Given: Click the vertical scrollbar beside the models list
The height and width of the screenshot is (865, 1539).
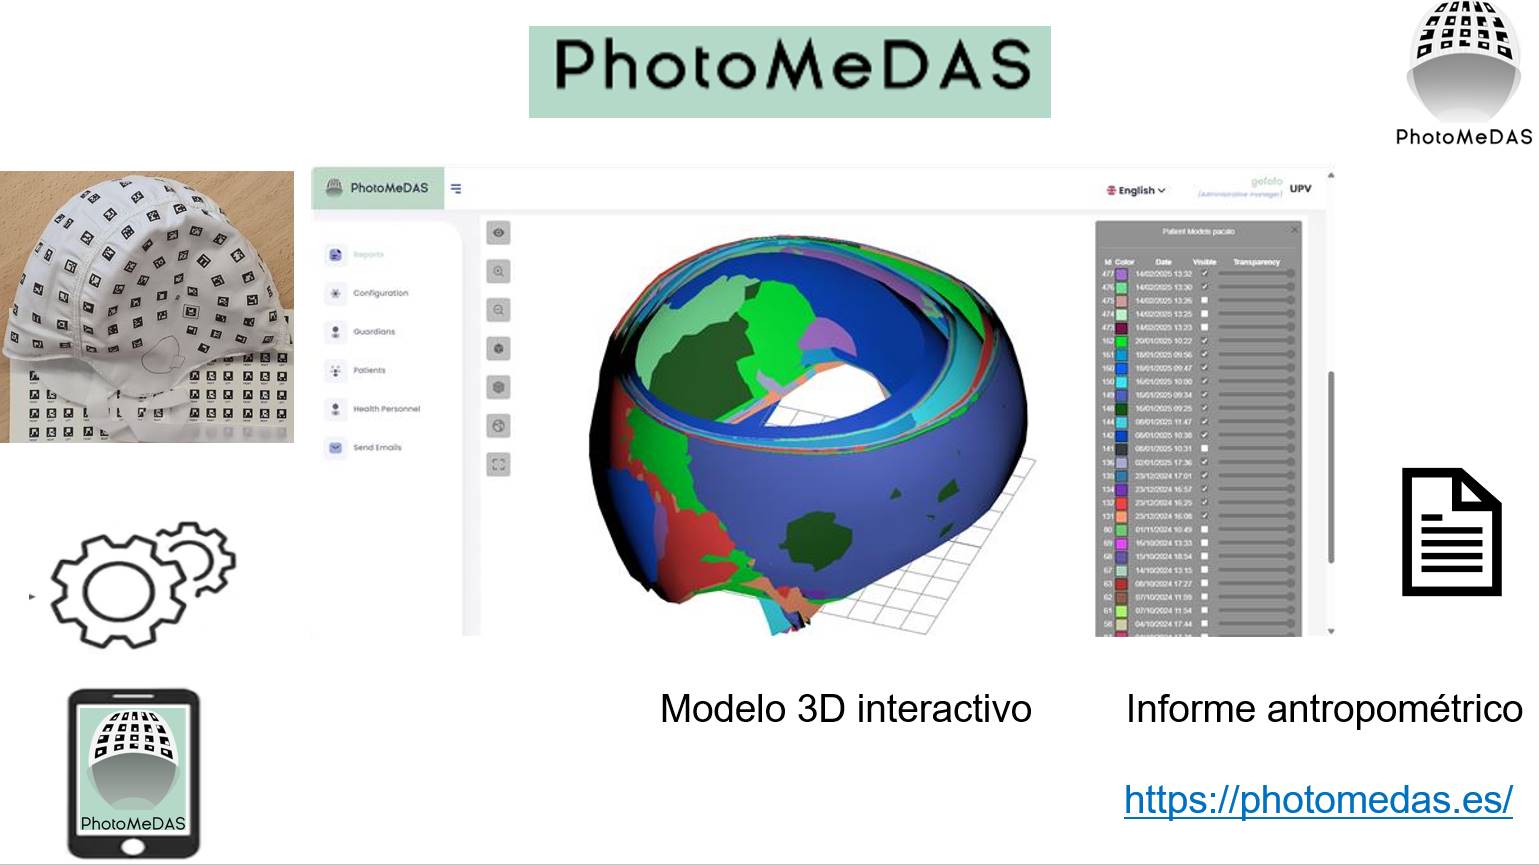Looking at the screenshot, I should [x=1330, y=466].
